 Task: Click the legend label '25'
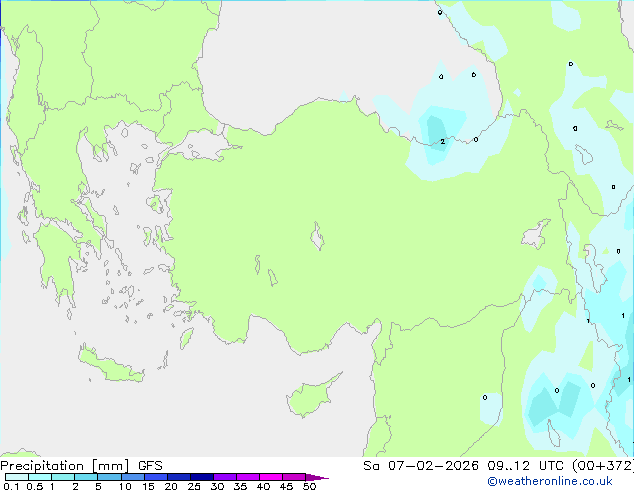pyautogui.click(x=194, y=486)
